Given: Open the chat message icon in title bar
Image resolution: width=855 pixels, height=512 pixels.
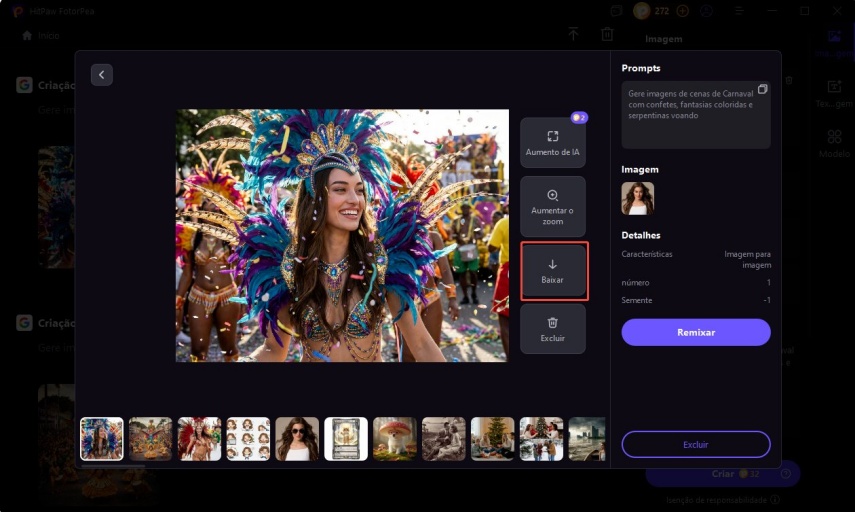Looking at the screenshot, I should tap(616, 11).
